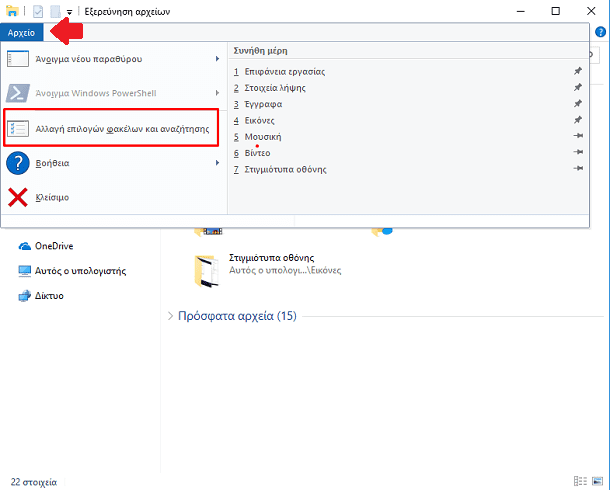Image resolution: width=610 pixels, height=490 pixels.
Task: Click the blue question mark Βοήθεια icon
Action: pyautogui.click(x=18, y=163)
